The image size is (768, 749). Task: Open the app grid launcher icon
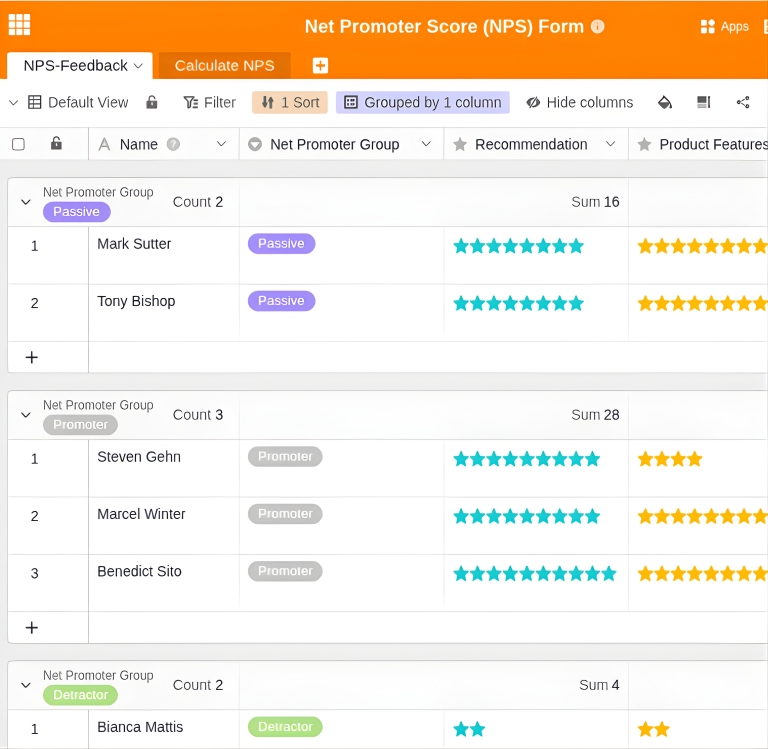[x=19, y=25]
